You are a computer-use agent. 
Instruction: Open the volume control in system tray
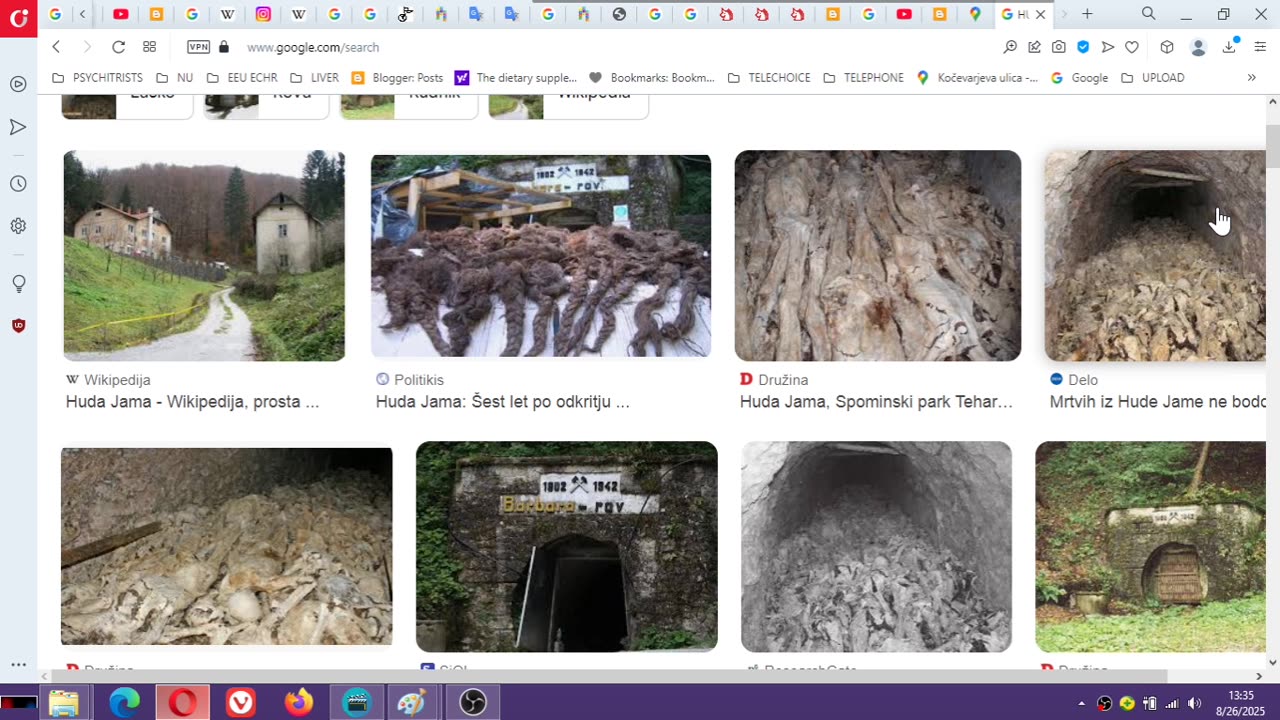click(x=1194, y=703)
